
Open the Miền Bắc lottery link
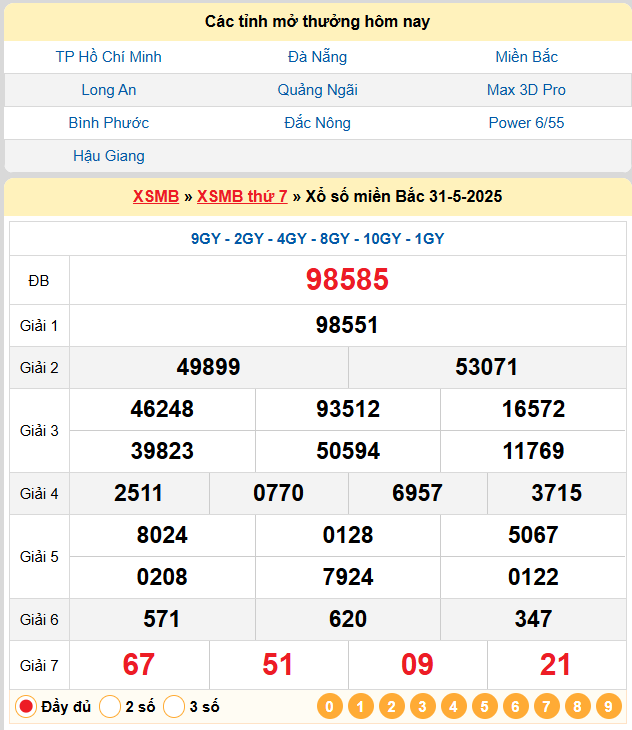[526, 57]
